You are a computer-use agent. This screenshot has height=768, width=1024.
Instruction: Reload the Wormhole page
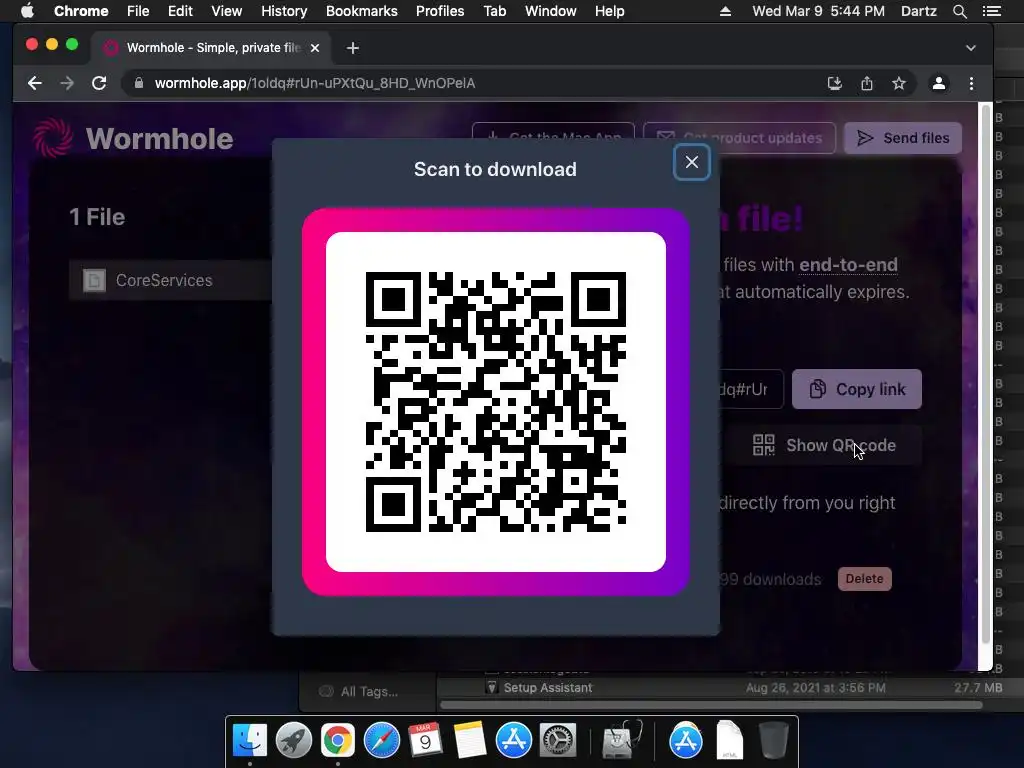click(x=99, y=83)
